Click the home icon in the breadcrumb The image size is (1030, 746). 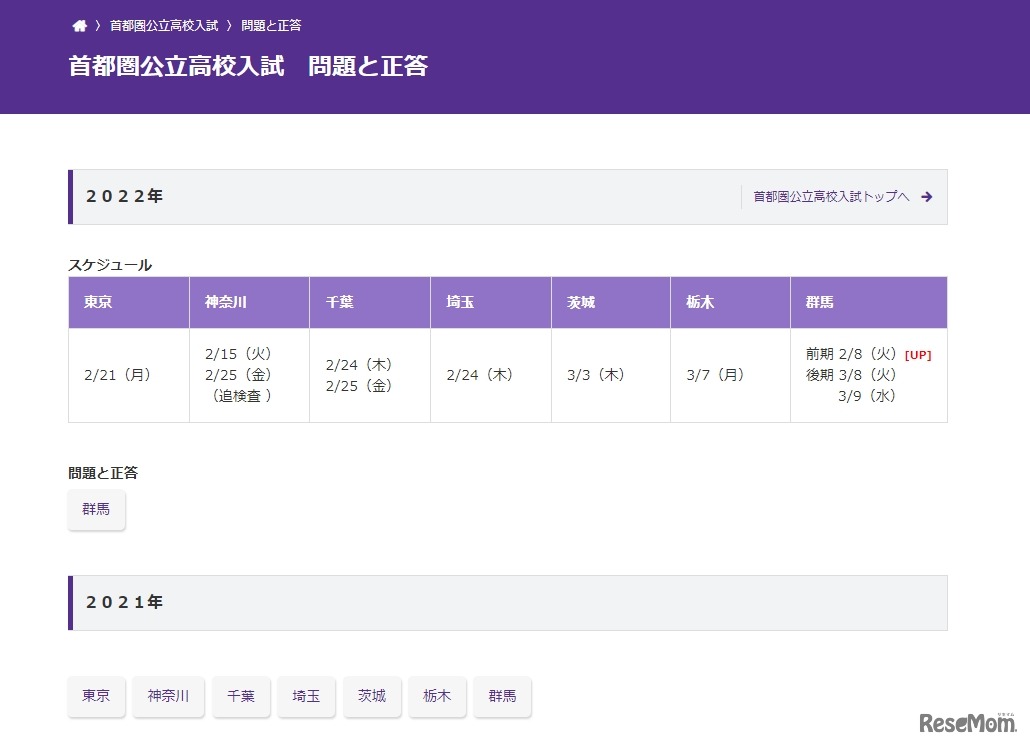(x=80, y=25)
